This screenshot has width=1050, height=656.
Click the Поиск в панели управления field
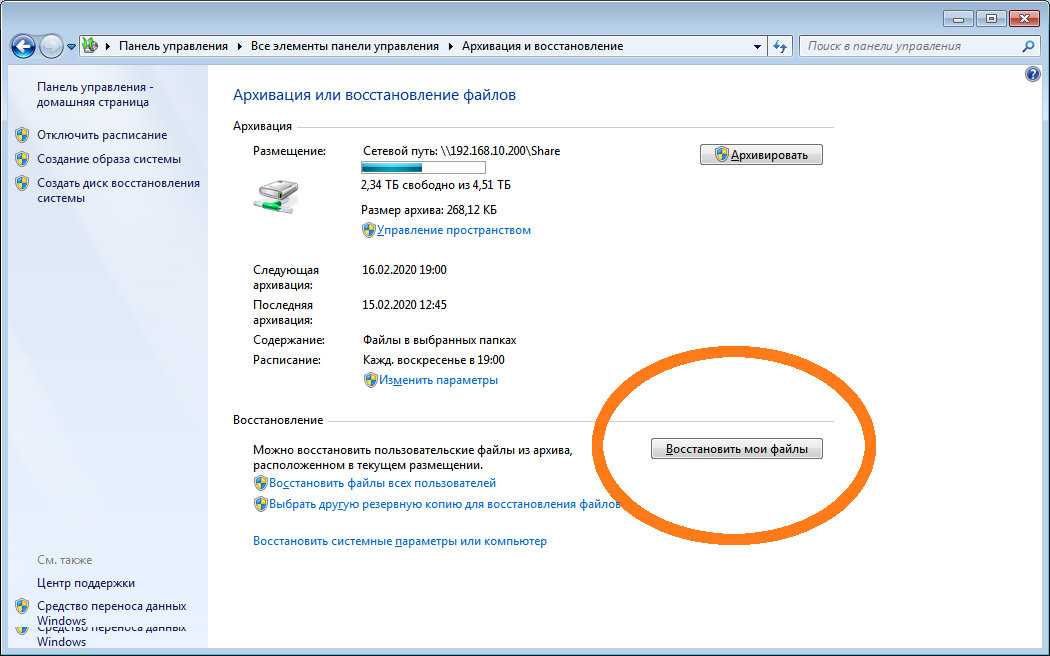910,46
